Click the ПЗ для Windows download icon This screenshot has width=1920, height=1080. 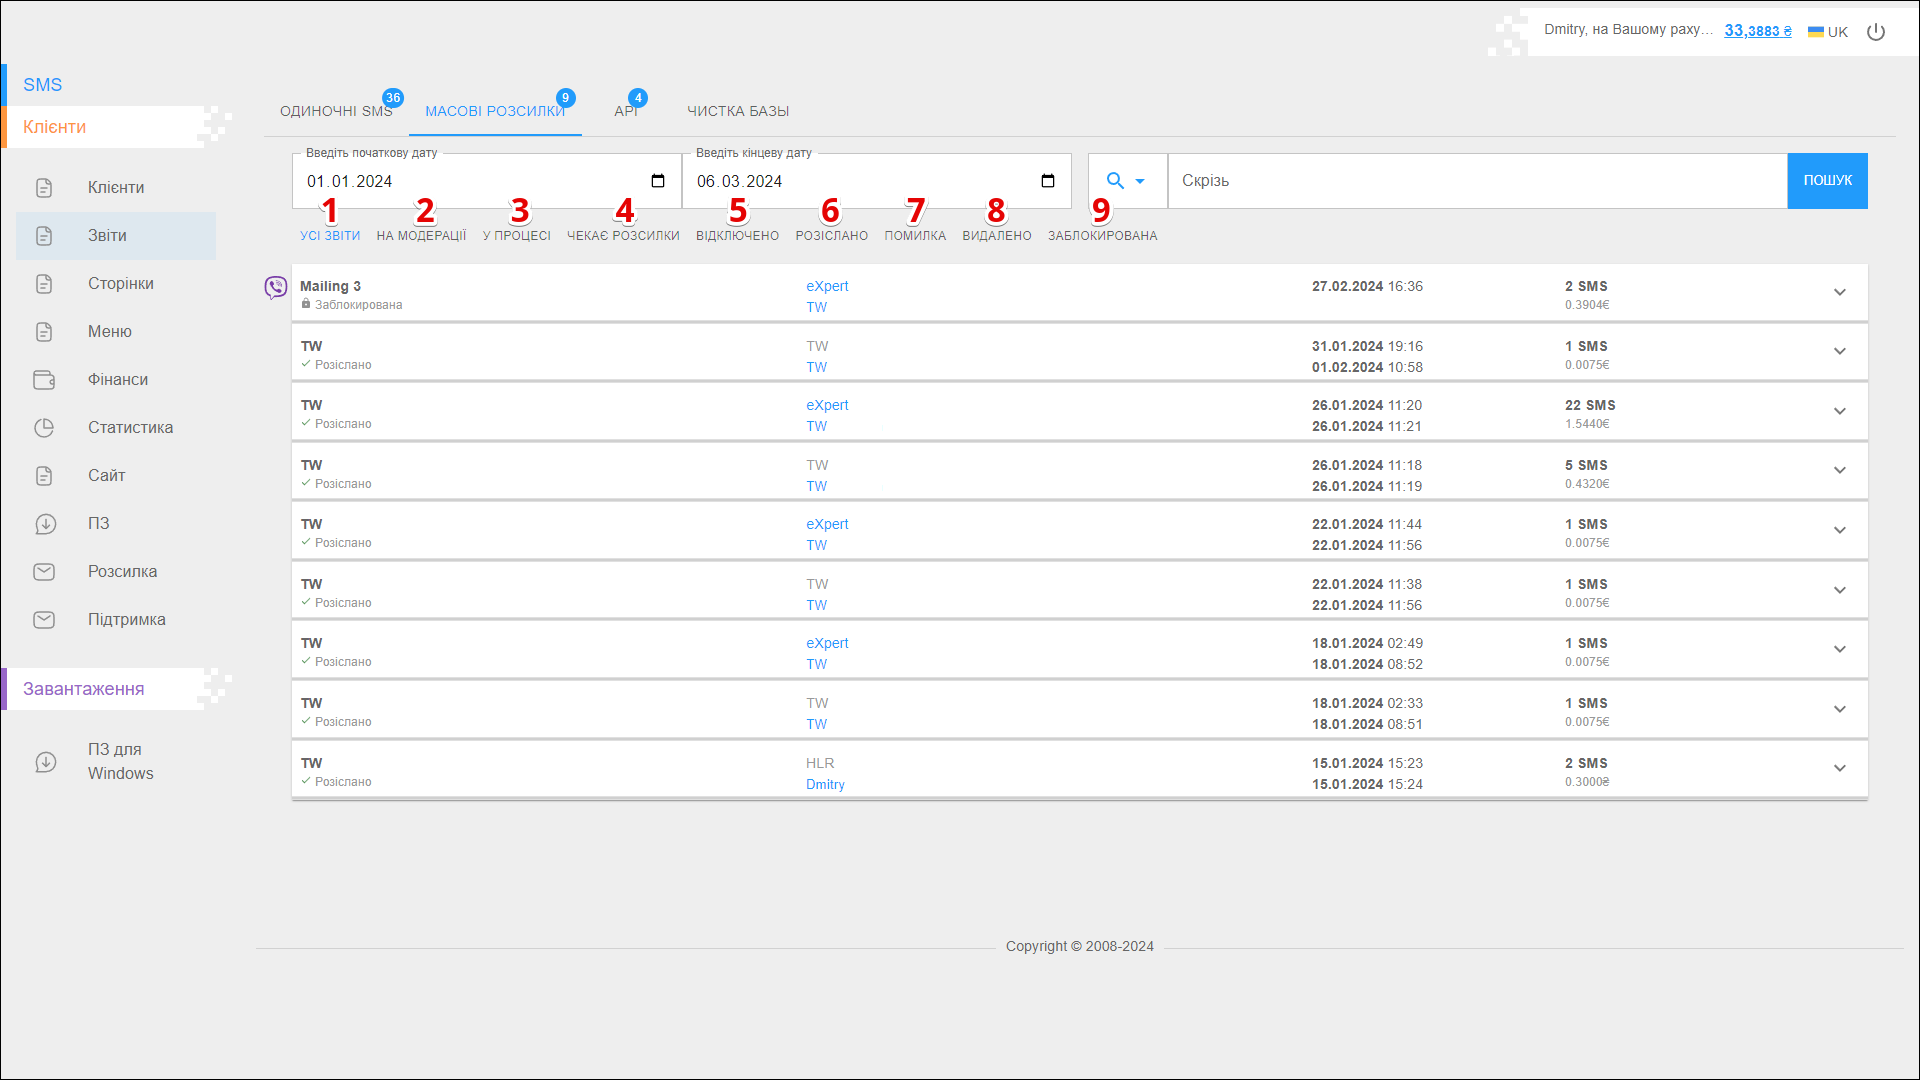click(46, 762)
